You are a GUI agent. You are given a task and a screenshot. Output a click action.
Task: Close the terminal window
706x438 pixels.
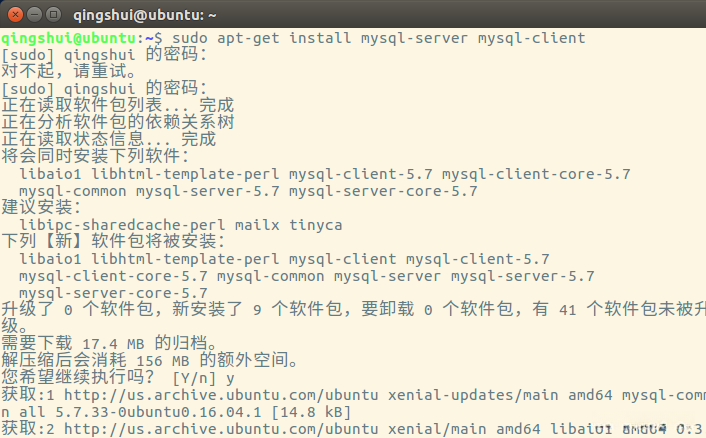(14, 14)
